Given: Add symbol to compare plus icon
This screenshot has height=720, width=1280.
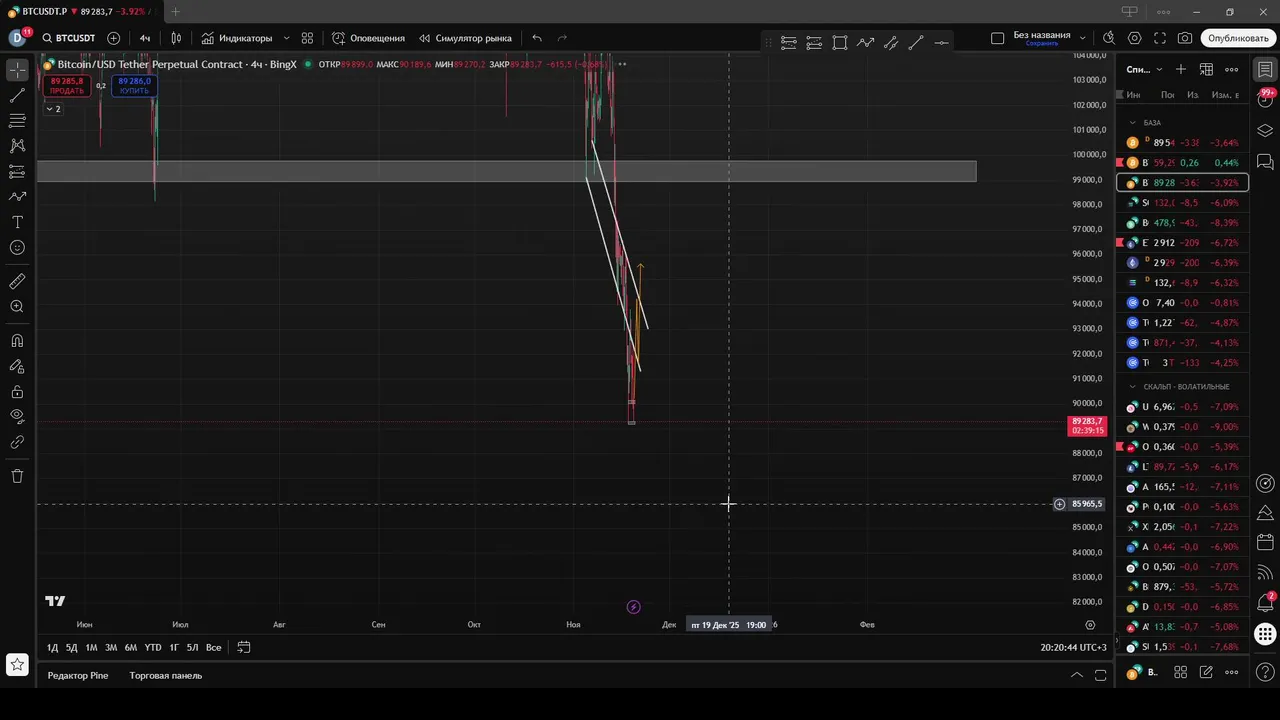Looking at the screenshot, I should pyautogui.click(x=114, y=38).
